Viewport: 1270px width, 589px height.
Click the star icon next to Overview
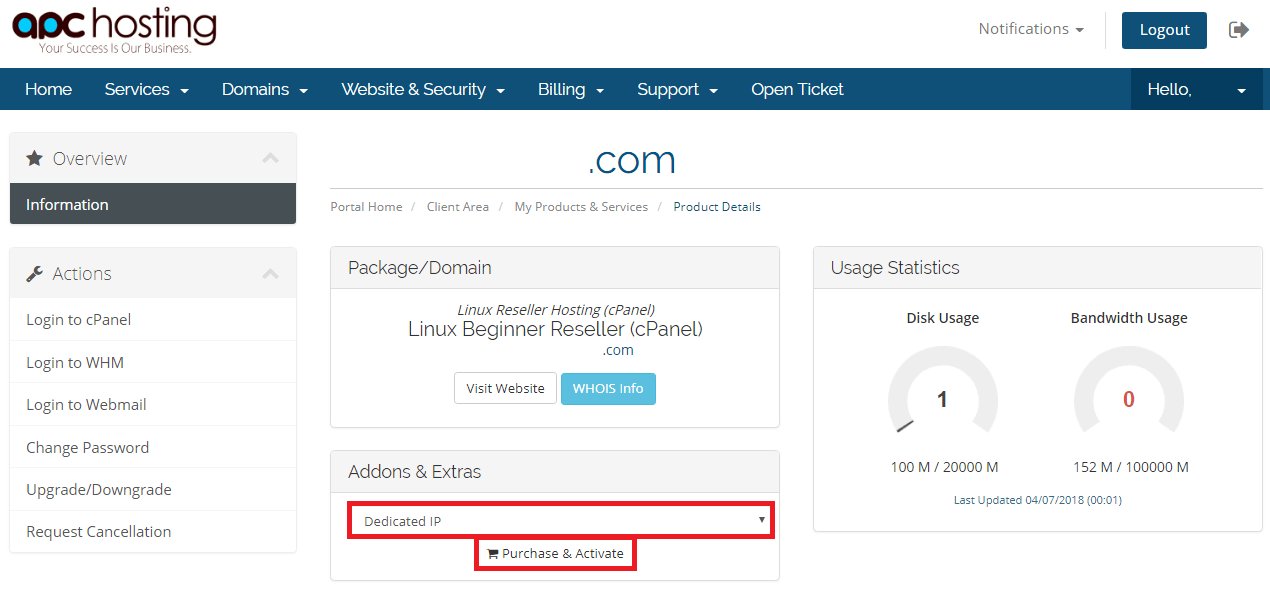pos(35,158)
